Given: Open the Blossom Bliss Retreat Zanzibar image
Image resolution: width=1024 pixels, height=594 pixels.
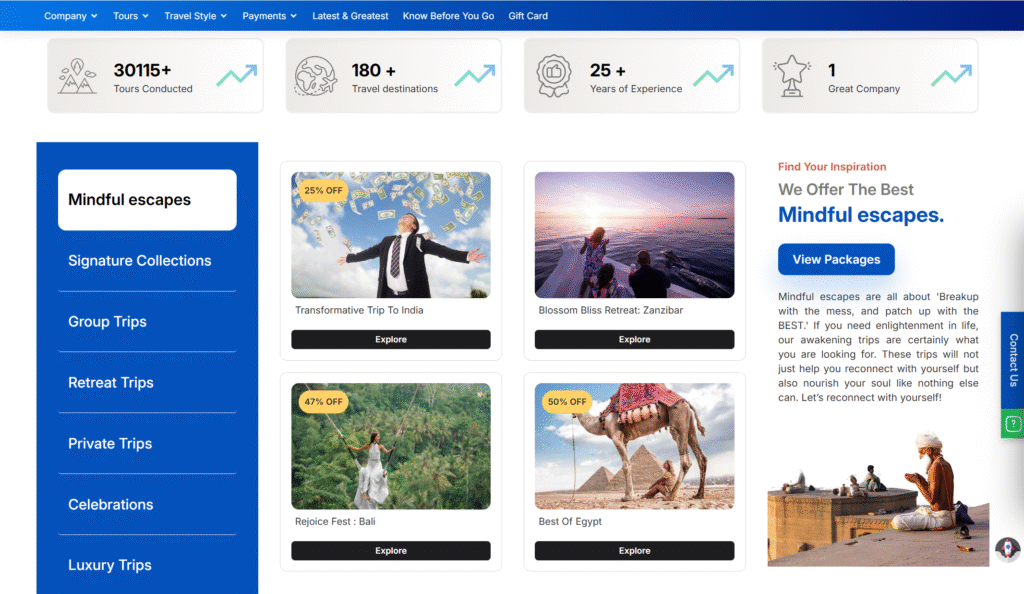Looking at the screenshot, I should [634, 235].
